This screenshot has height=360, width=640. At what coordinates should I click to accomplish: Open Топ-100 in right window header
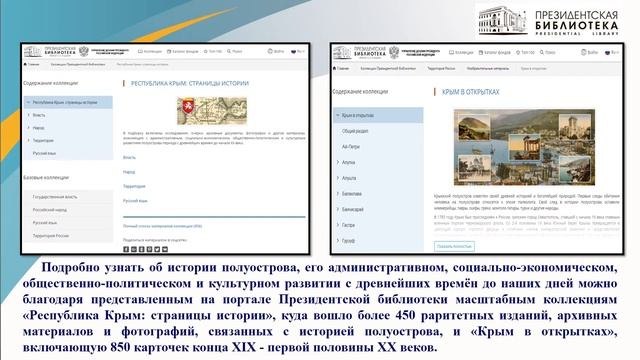click(525, 52)
